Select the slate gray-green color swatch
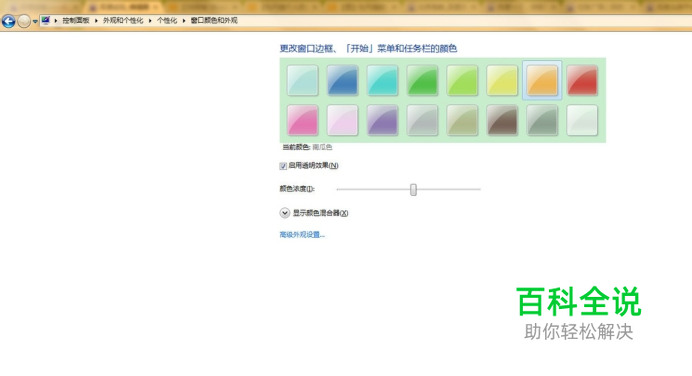692x376 pixels. coord(542,120)
